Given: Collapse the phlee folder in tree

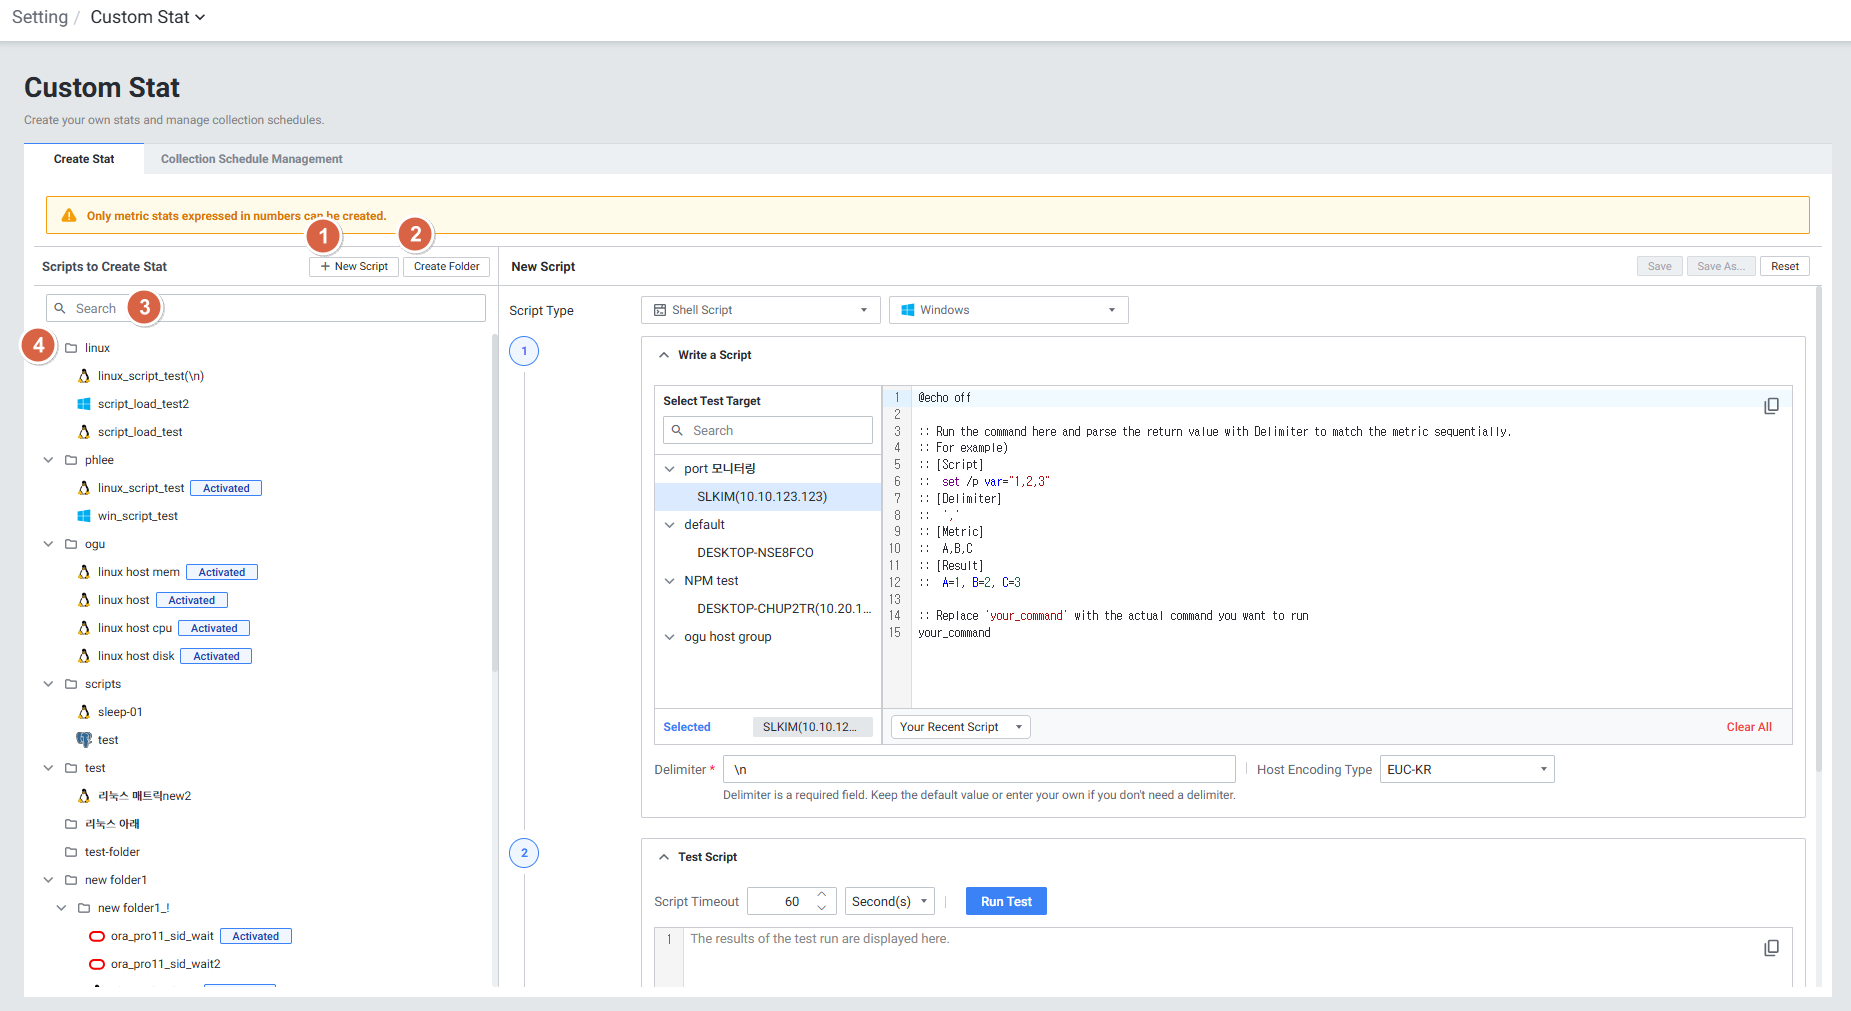Looking at the screenshot, I should click(x=48, y=460).
